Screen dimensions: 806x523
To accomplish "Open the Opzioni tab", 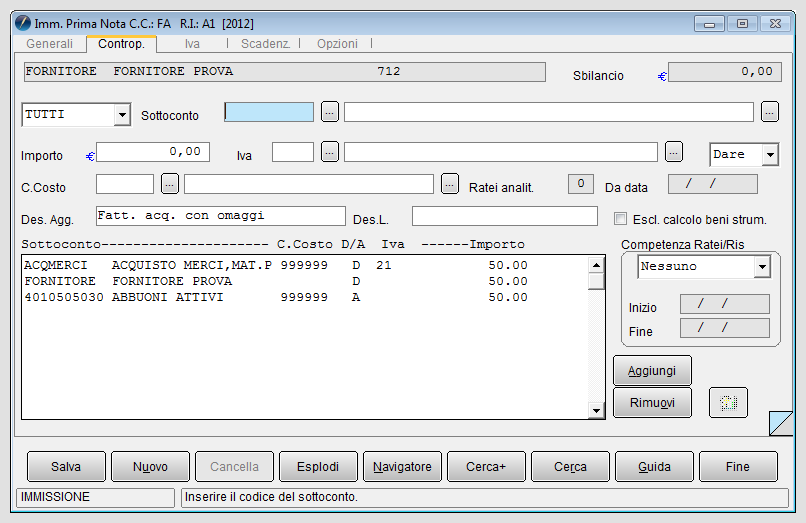I will [337, 44].
